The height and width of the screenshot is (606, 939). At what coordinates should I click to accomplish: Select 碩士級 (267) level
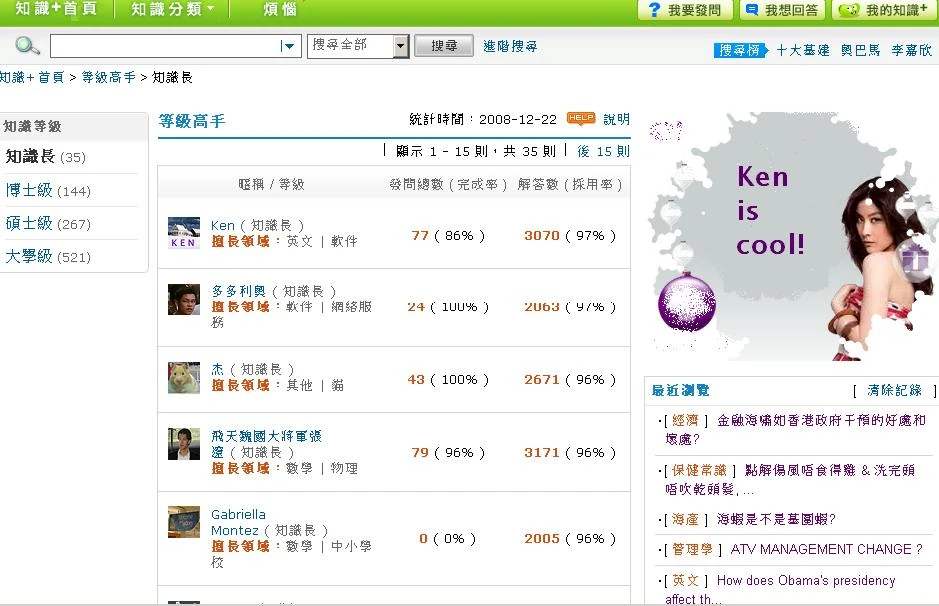coord(48,223)
